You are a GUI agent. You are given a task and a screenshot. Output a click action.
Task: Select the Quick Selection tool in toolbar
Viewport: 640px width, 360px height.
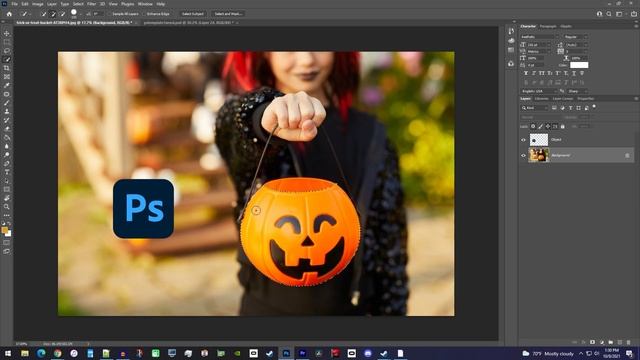[x=7, y=59]
